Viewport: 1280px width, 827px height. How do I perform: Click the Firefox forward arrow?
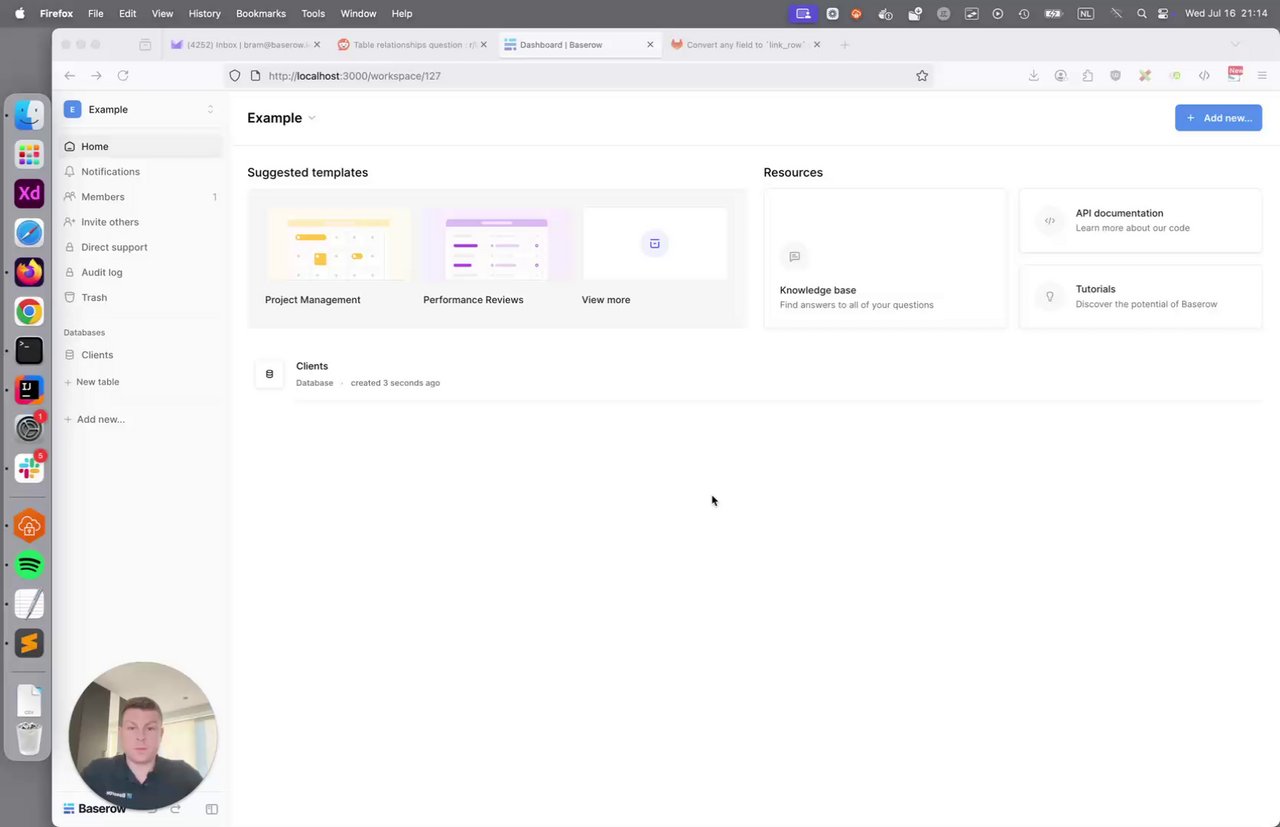96,75
